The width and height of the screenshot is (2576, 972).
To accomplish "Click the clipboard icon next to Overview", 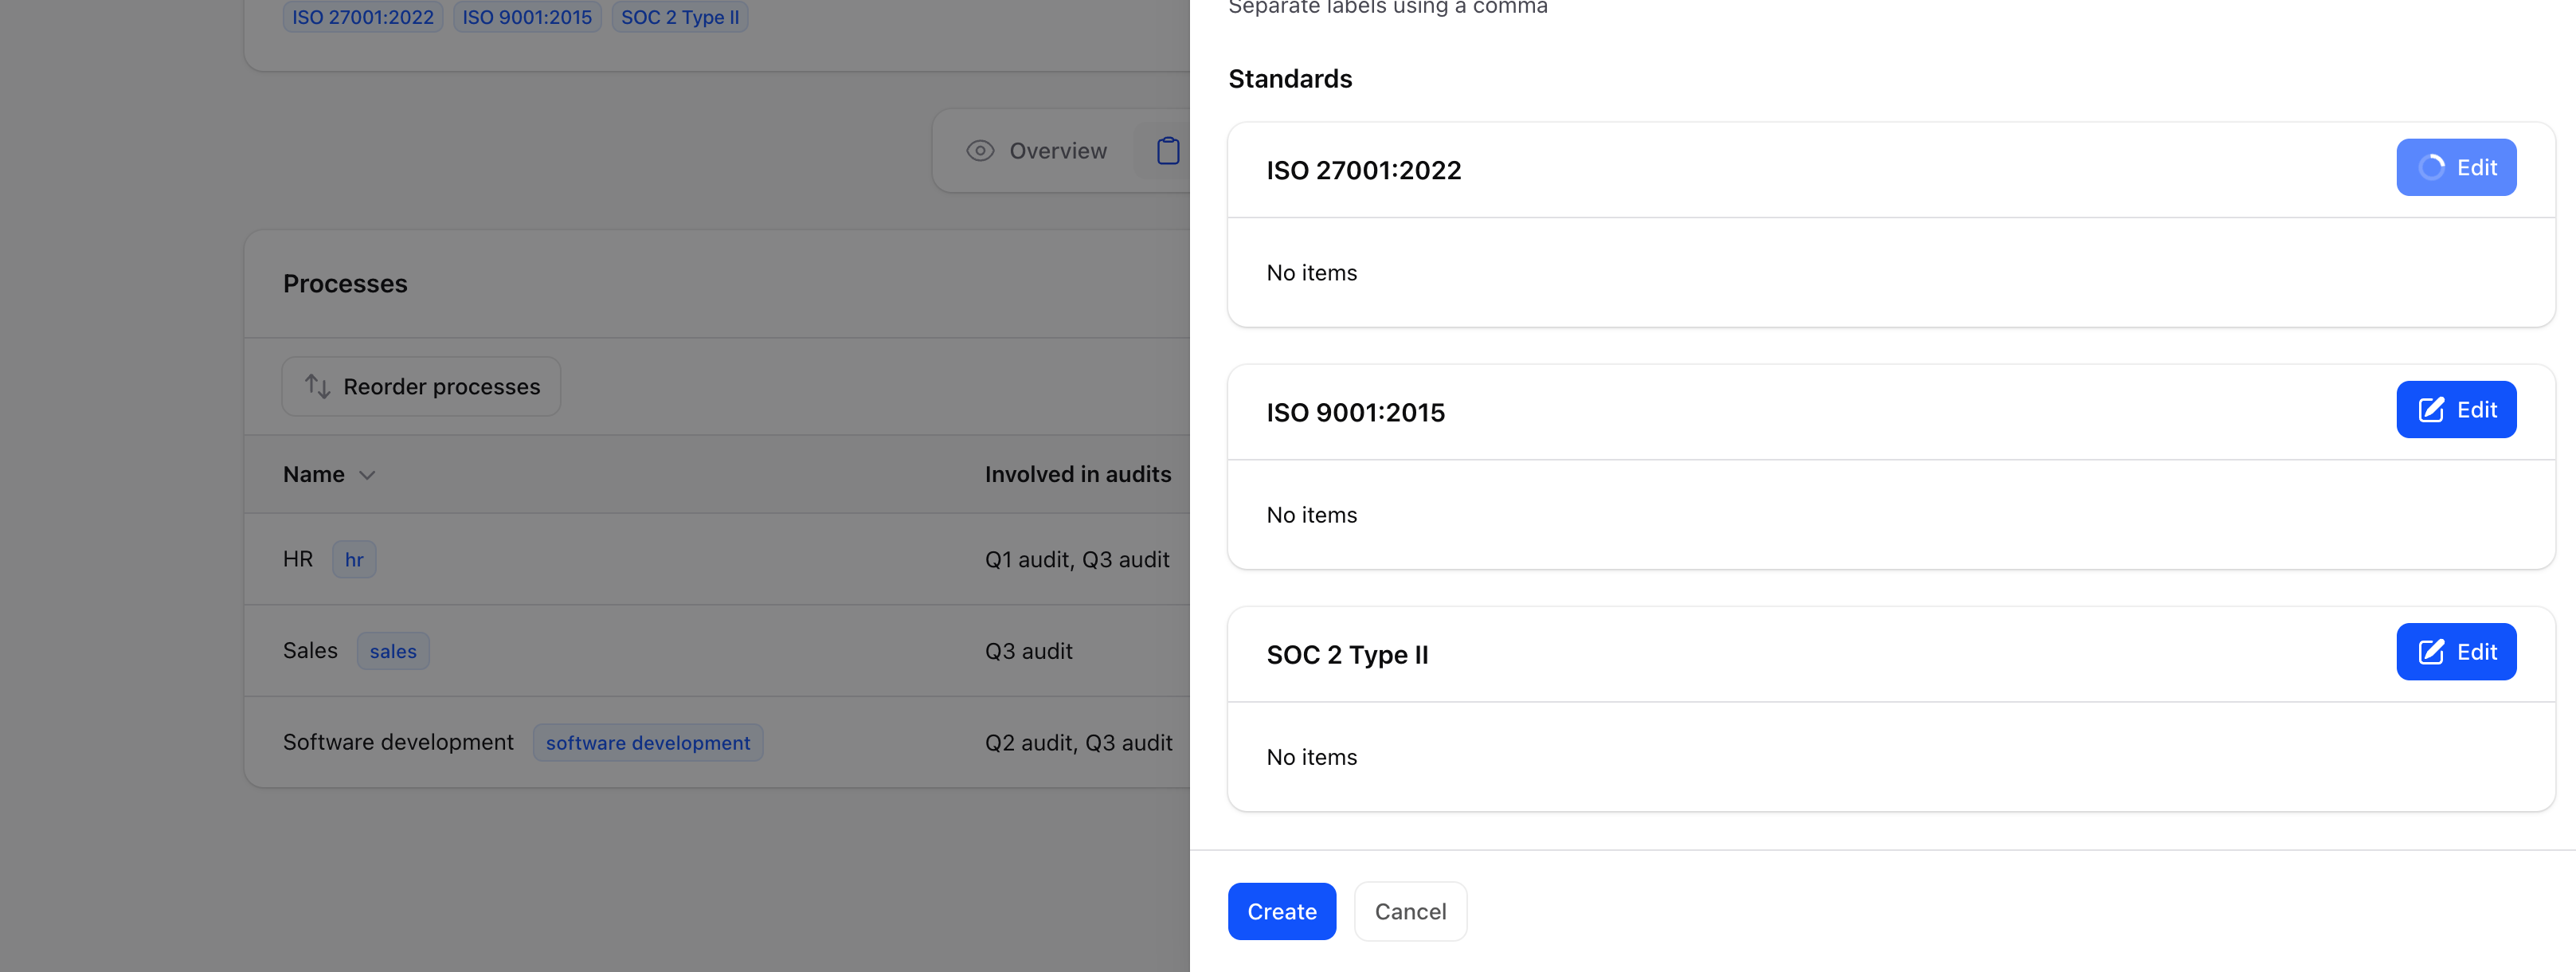I will (1167, 151).
